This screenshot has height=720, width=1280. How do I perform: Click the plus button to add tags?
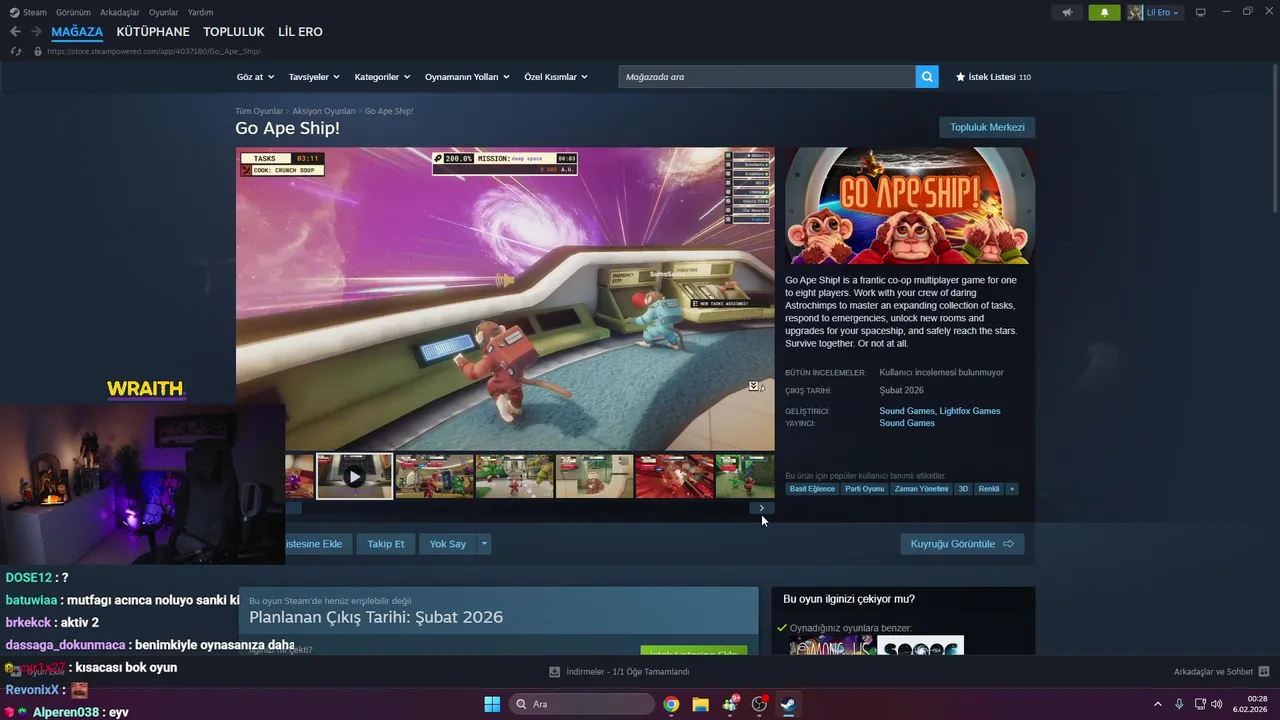pos(1012,489)
